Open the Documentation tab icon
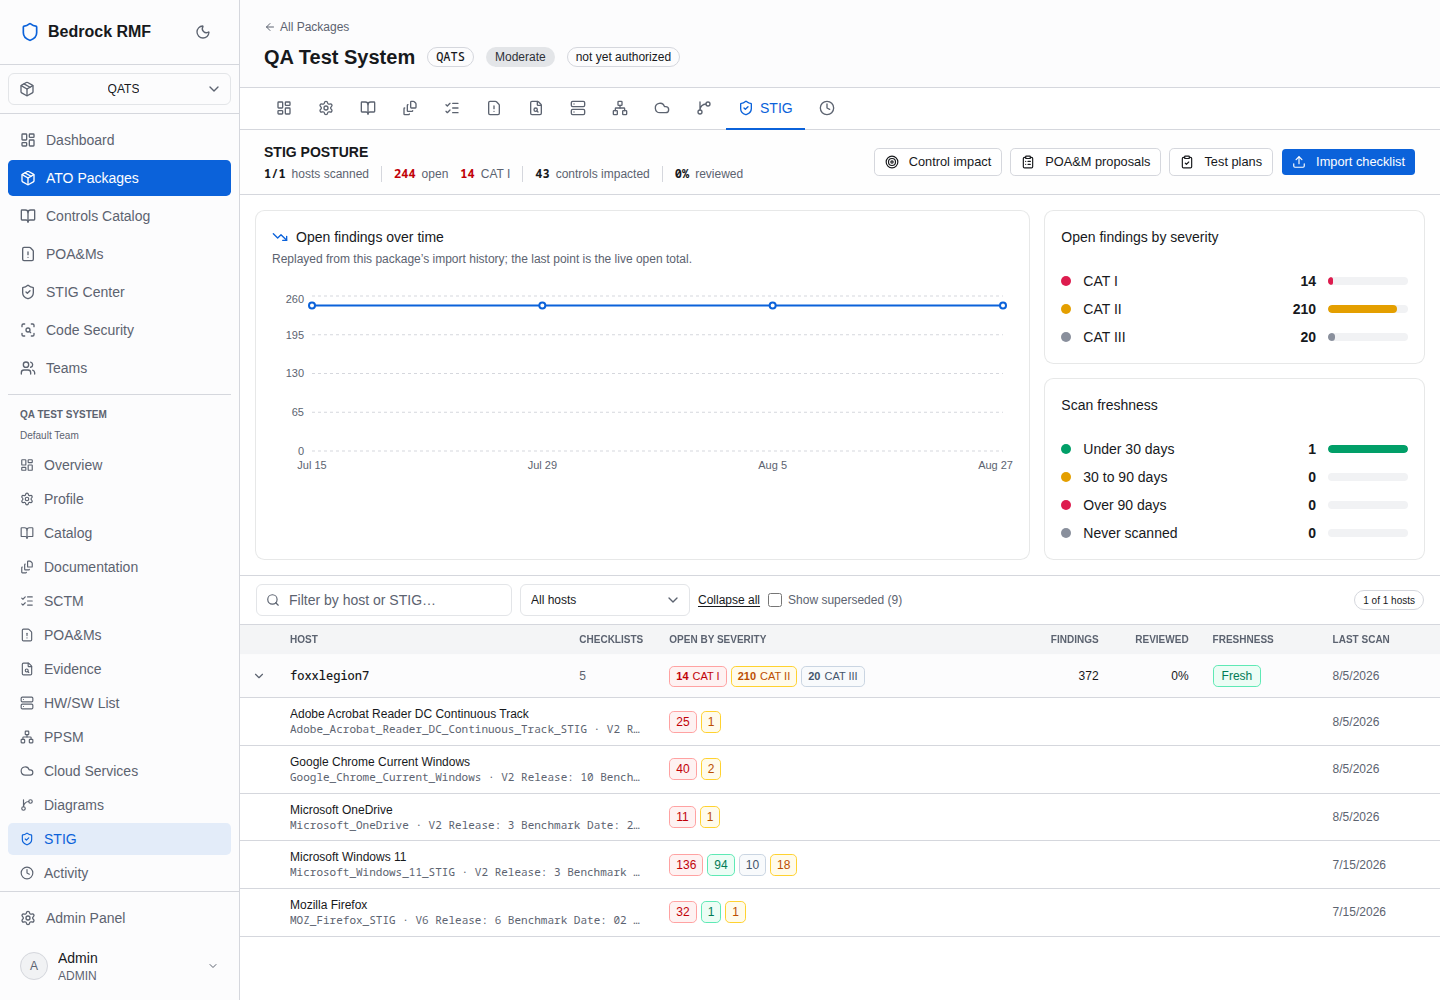This screenshot has height=1000, width=1440. point(410,108)
